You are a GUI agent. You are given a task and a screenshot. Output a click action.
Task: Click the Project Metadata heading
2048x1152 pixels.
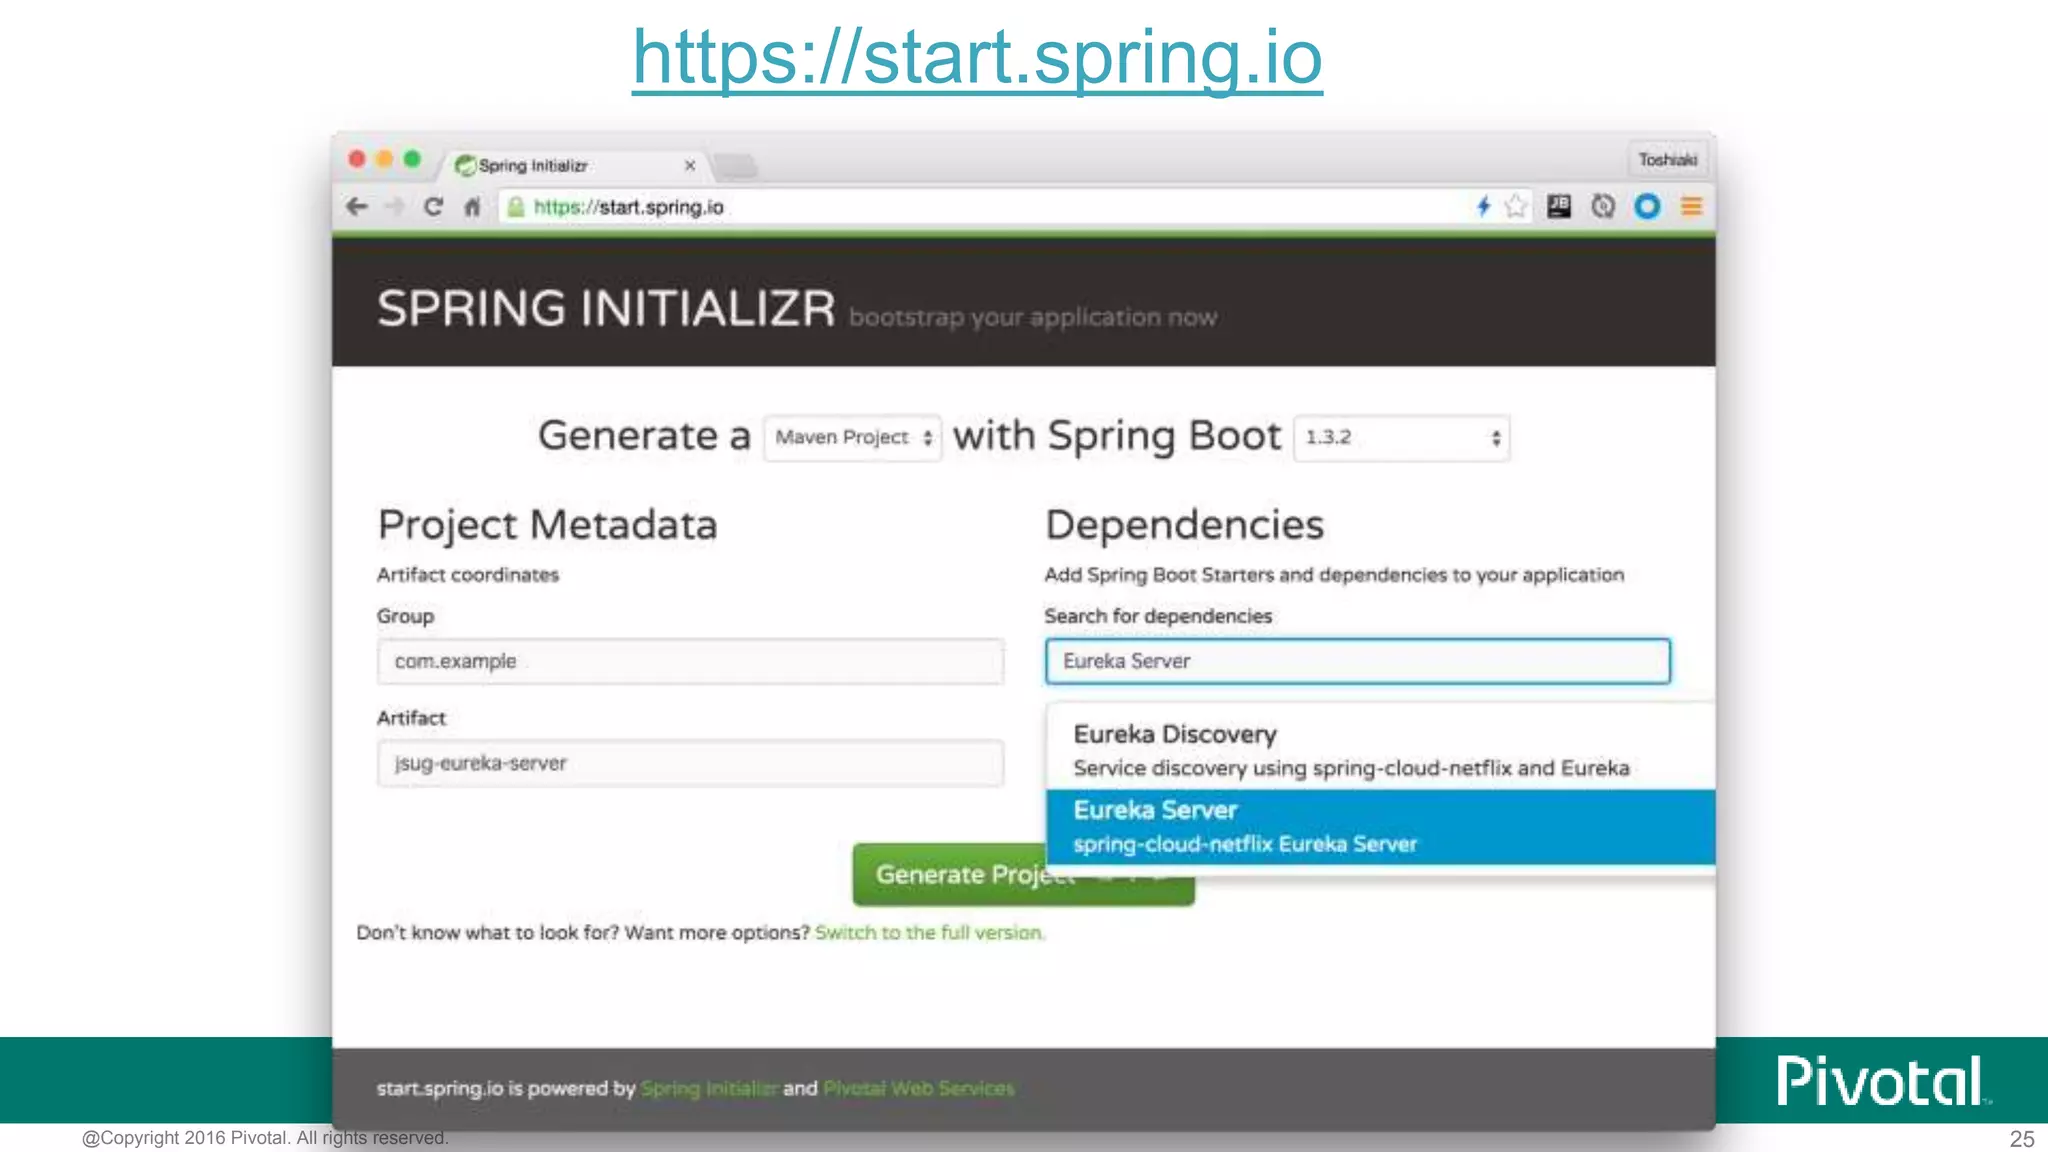click(547, 526)
